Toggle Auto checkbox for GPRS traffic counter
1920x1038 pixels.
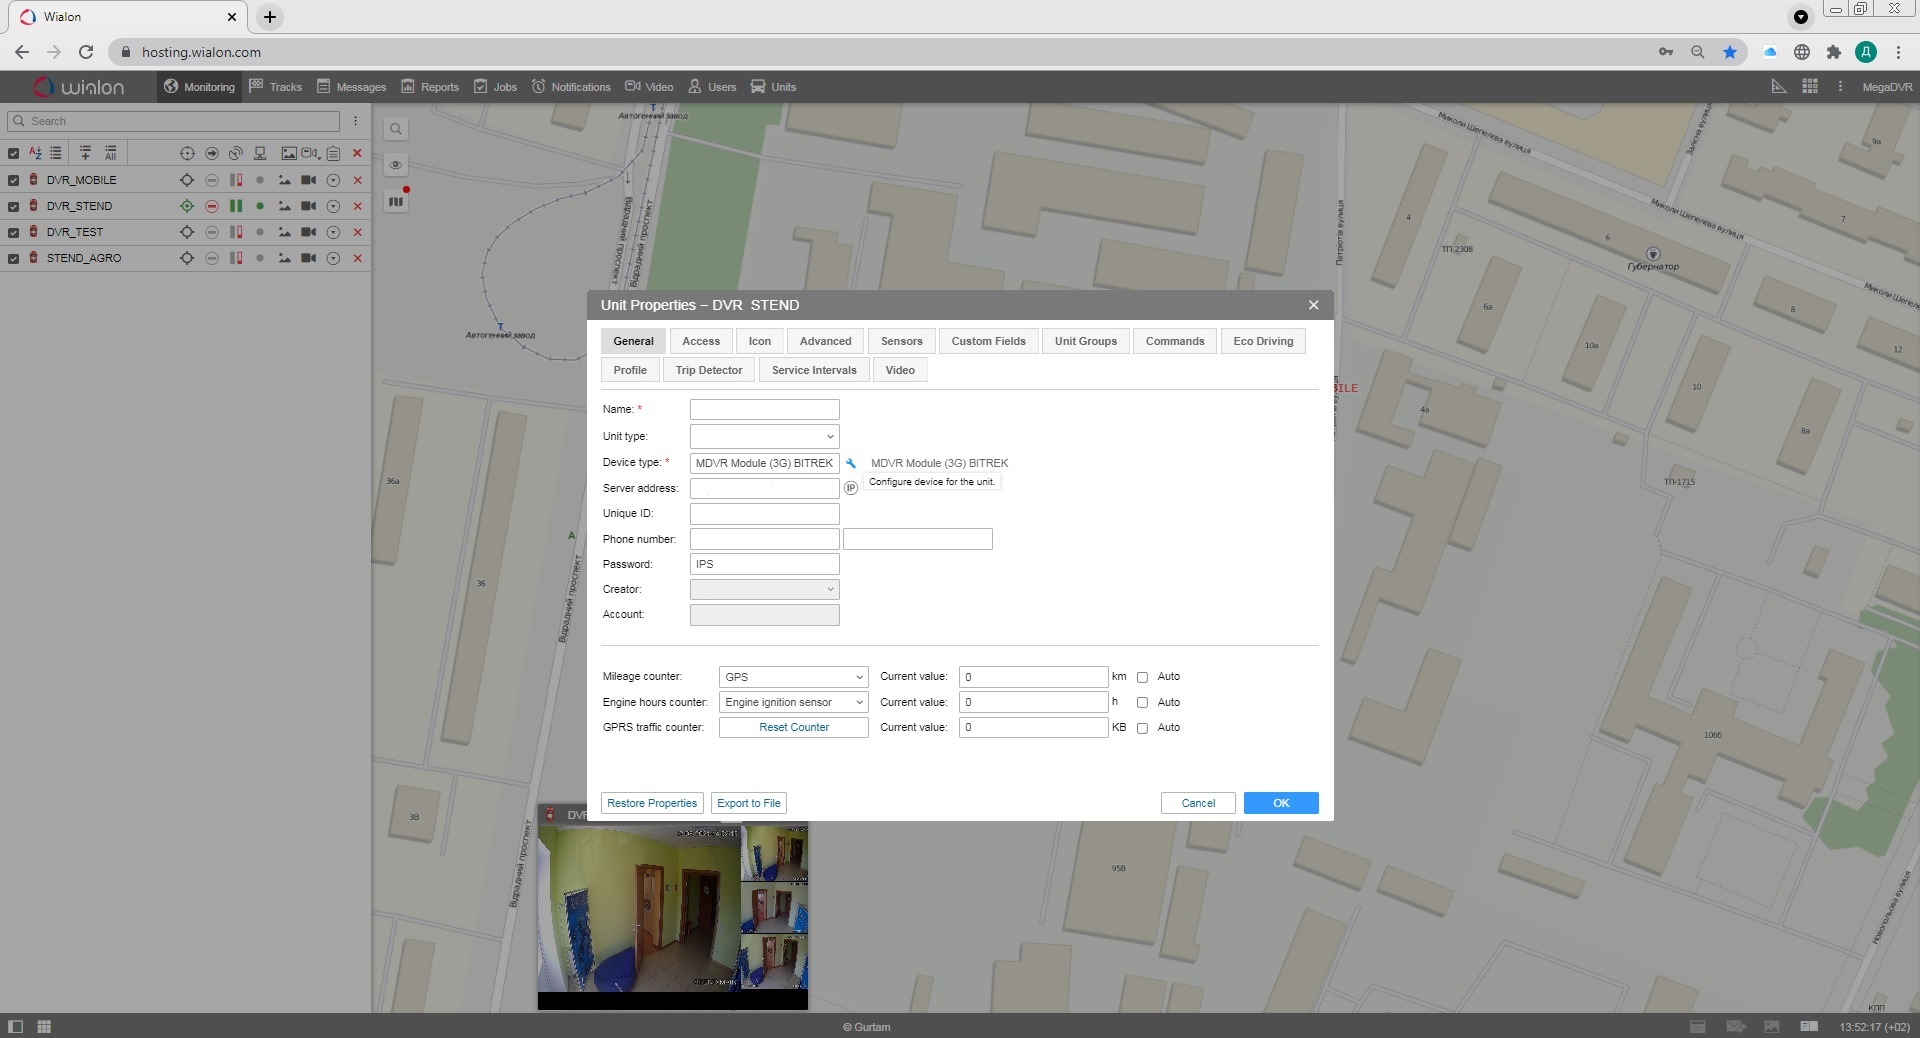coord(1142,728)
